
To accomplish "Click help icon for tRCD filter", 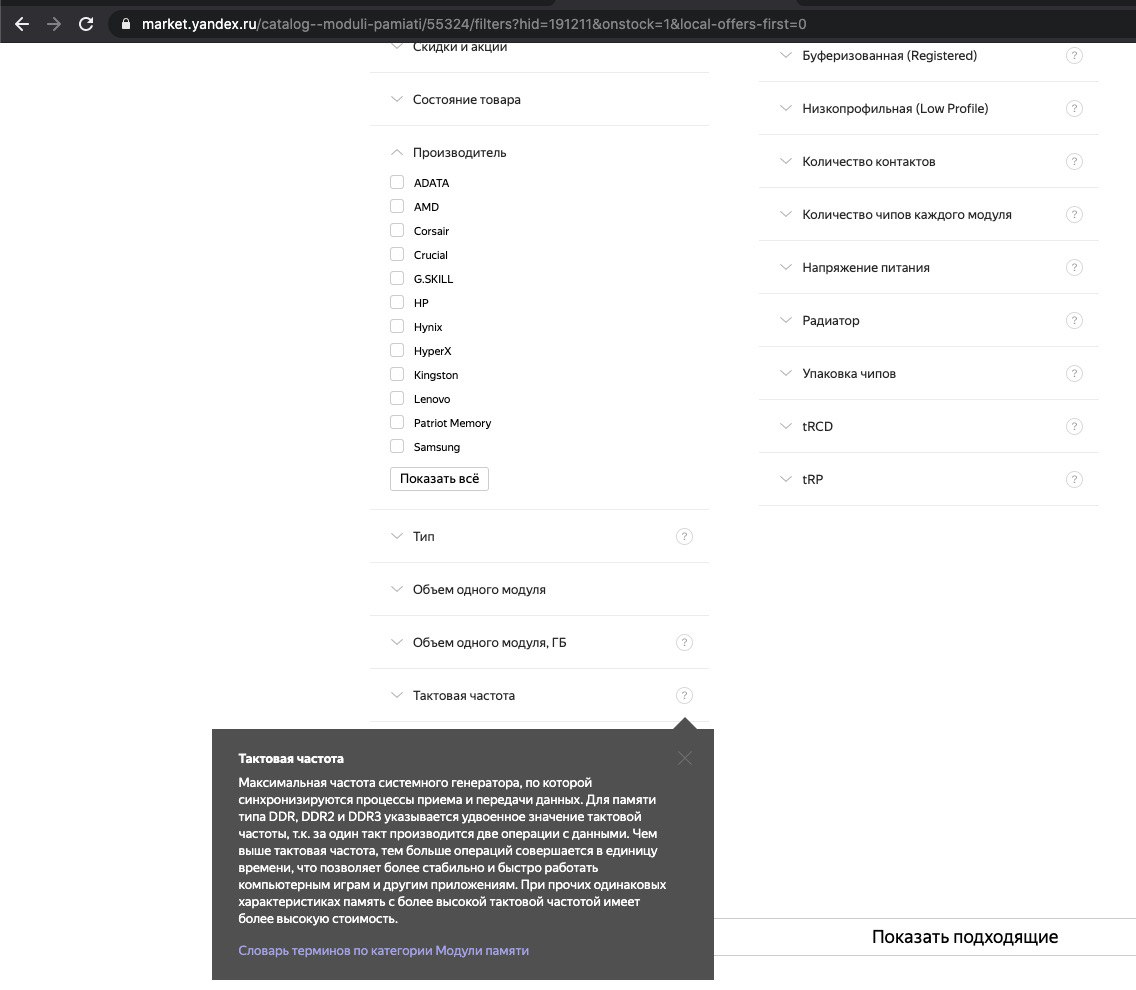I will tap(1074, 427).
